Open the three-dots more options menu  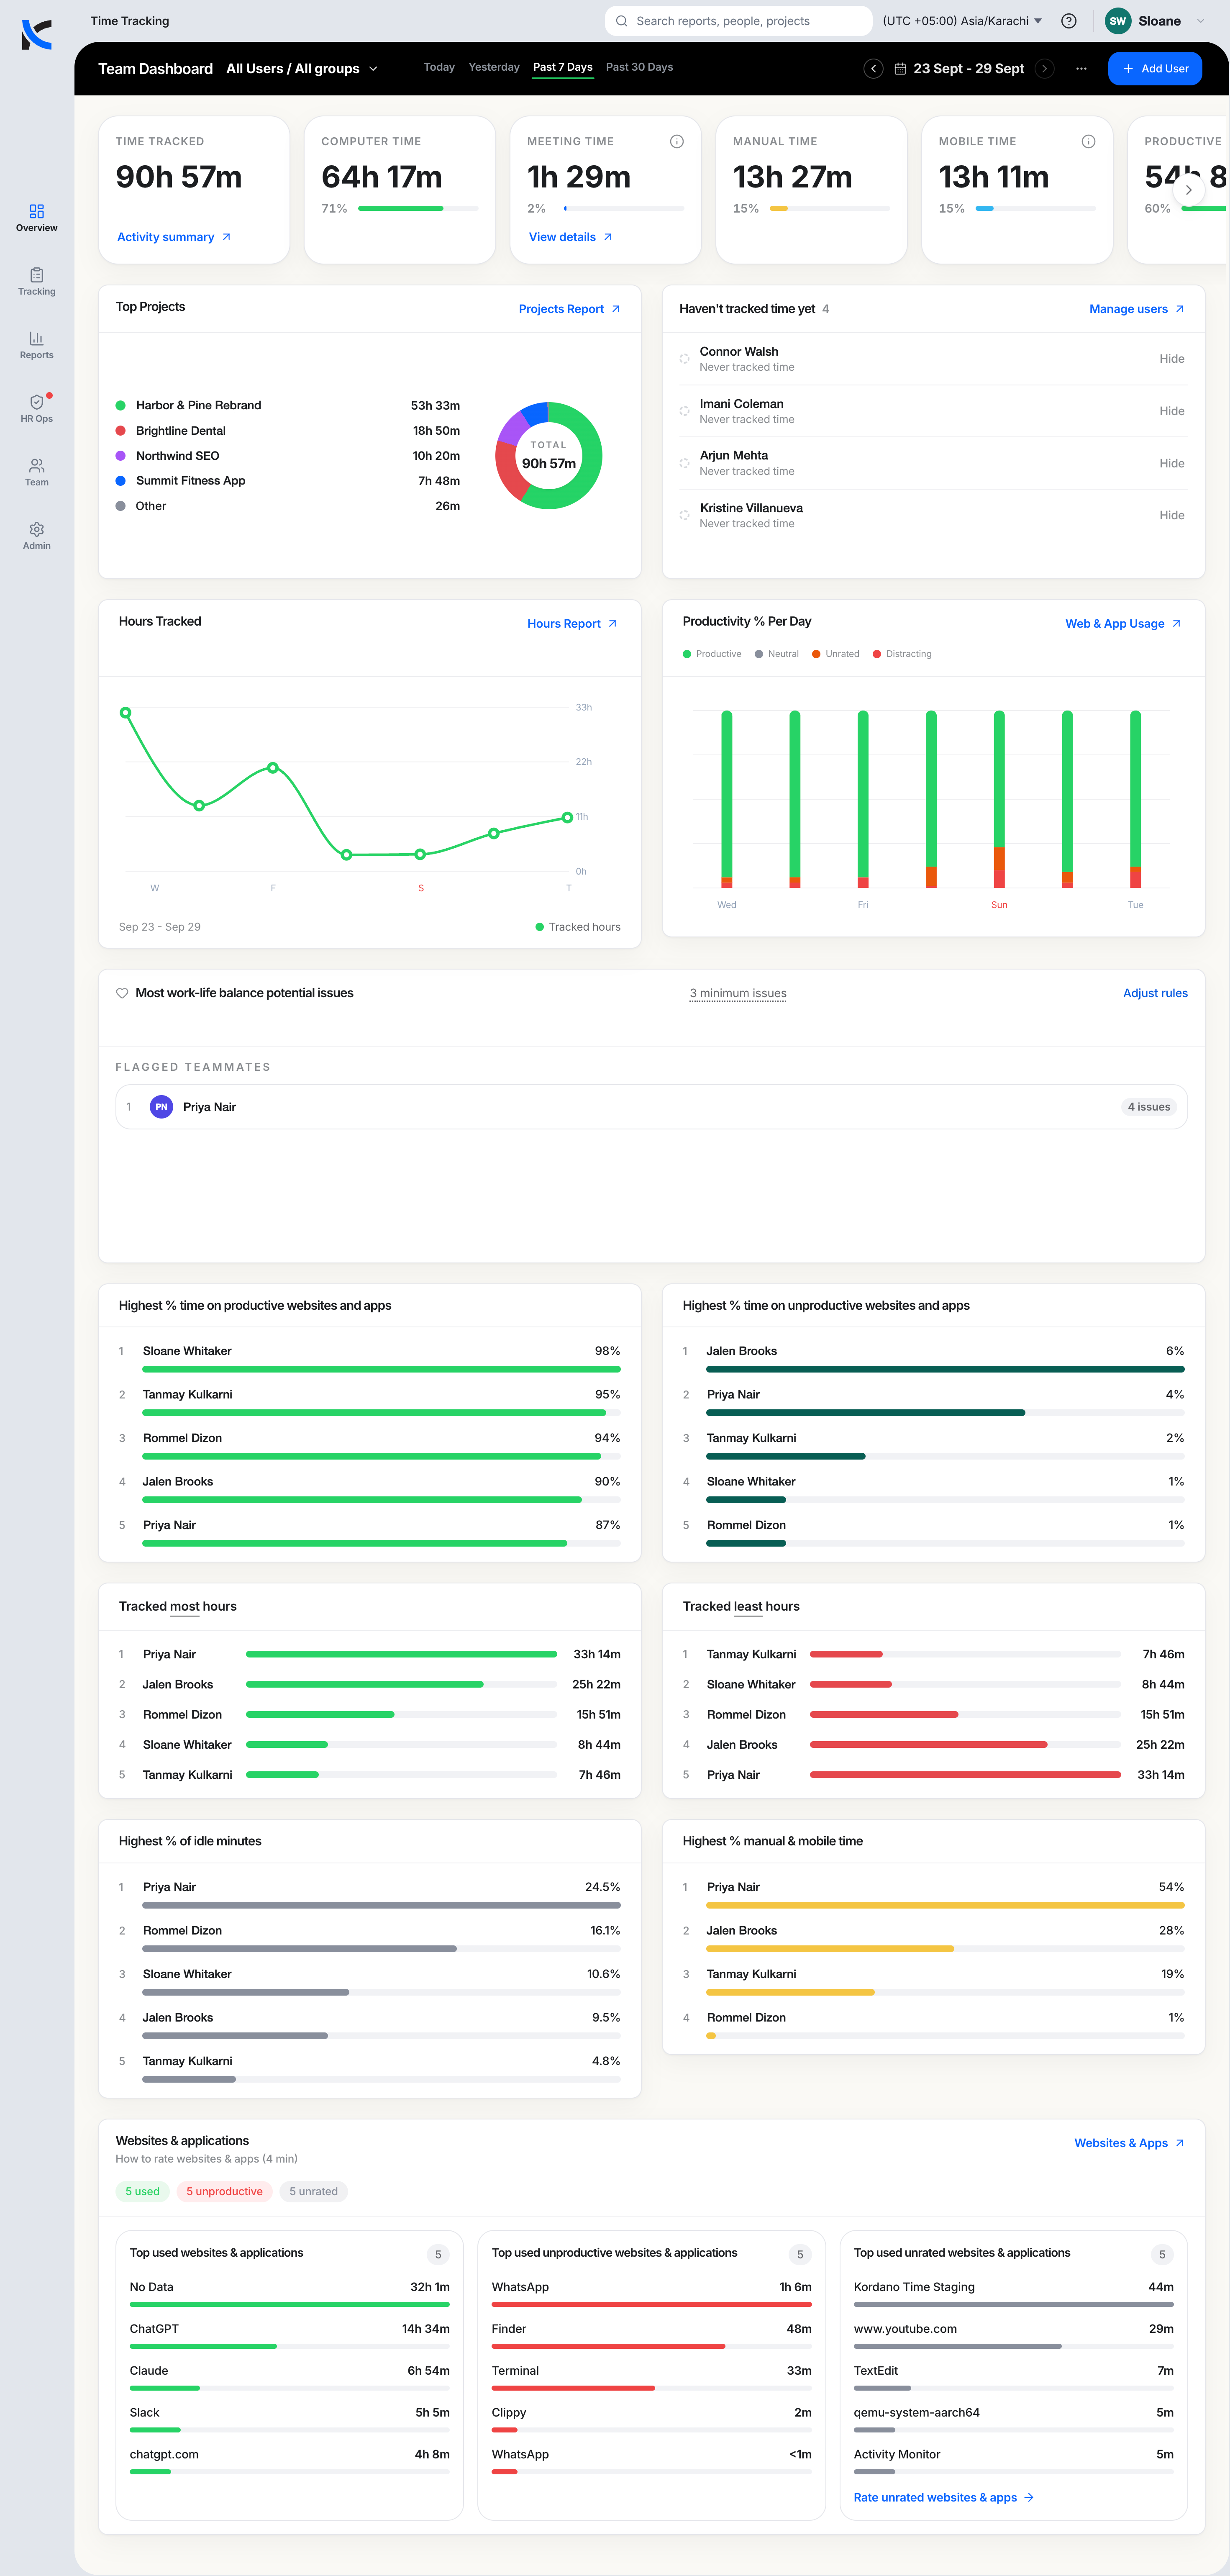click(1081, 69)
